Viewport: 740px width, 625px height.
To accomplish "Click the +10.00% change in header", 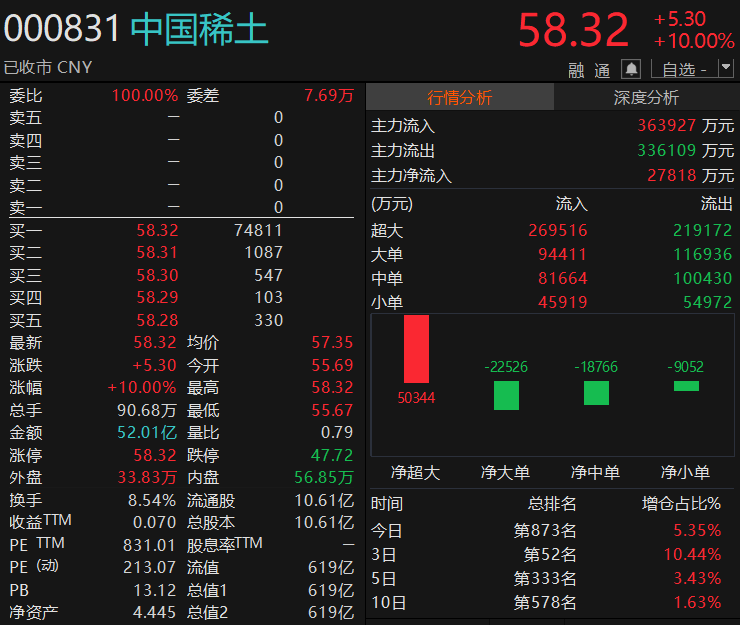I will click(x=694, y=41).
